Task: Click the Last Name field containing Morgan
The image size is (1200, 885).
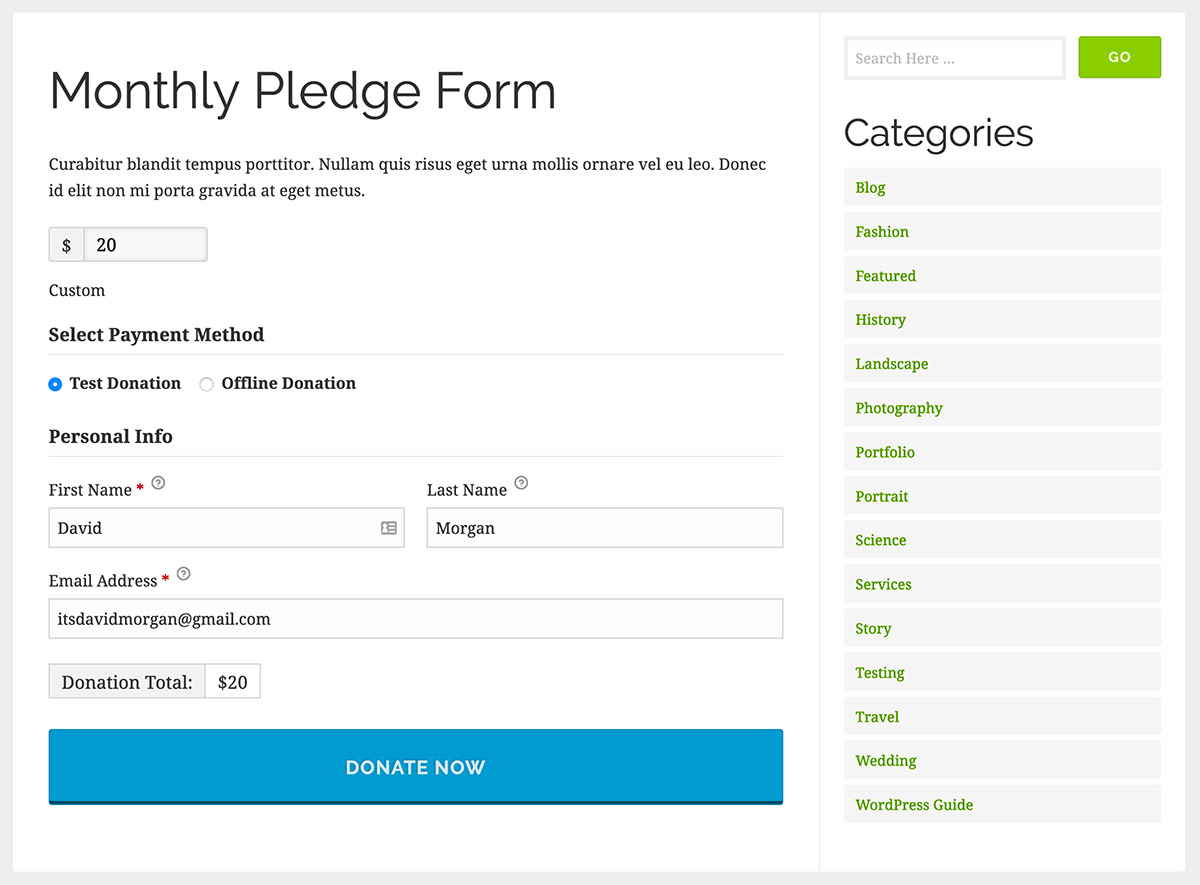Action: [605, 528]
